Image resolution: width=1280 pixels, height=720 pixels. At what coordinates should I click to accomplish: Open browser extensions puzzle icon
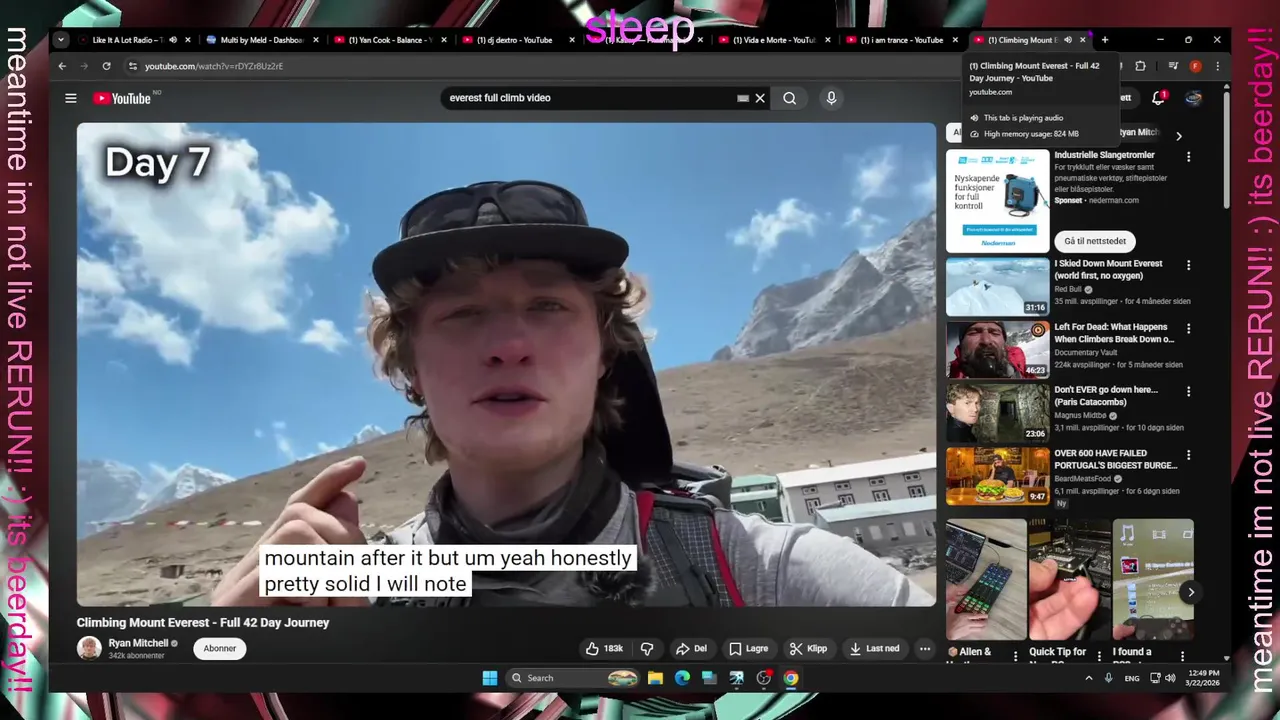[x=1140, y=66]
